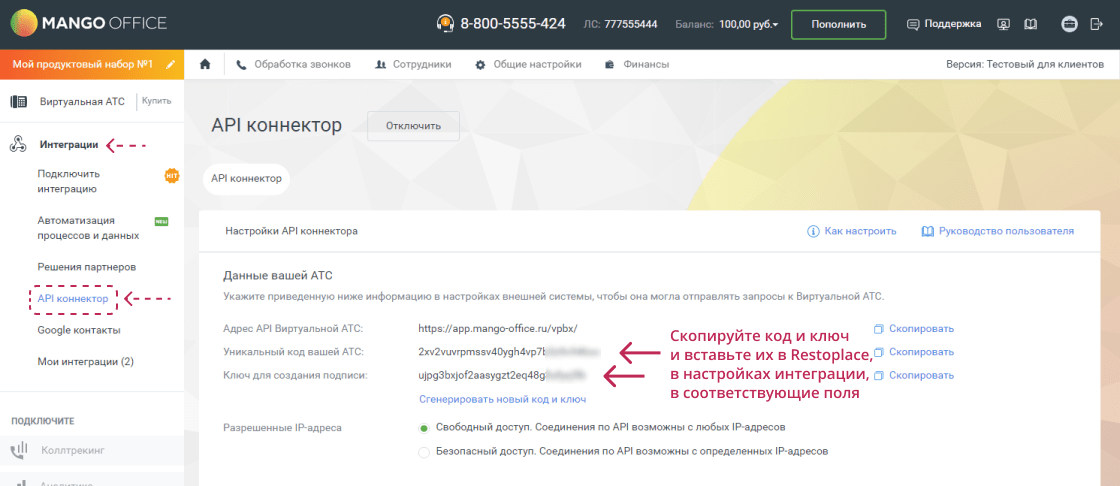The height and width of the screenshot is (486, 1120).
Task: Open Виртуальная АТС section
Action: [82, 101]
